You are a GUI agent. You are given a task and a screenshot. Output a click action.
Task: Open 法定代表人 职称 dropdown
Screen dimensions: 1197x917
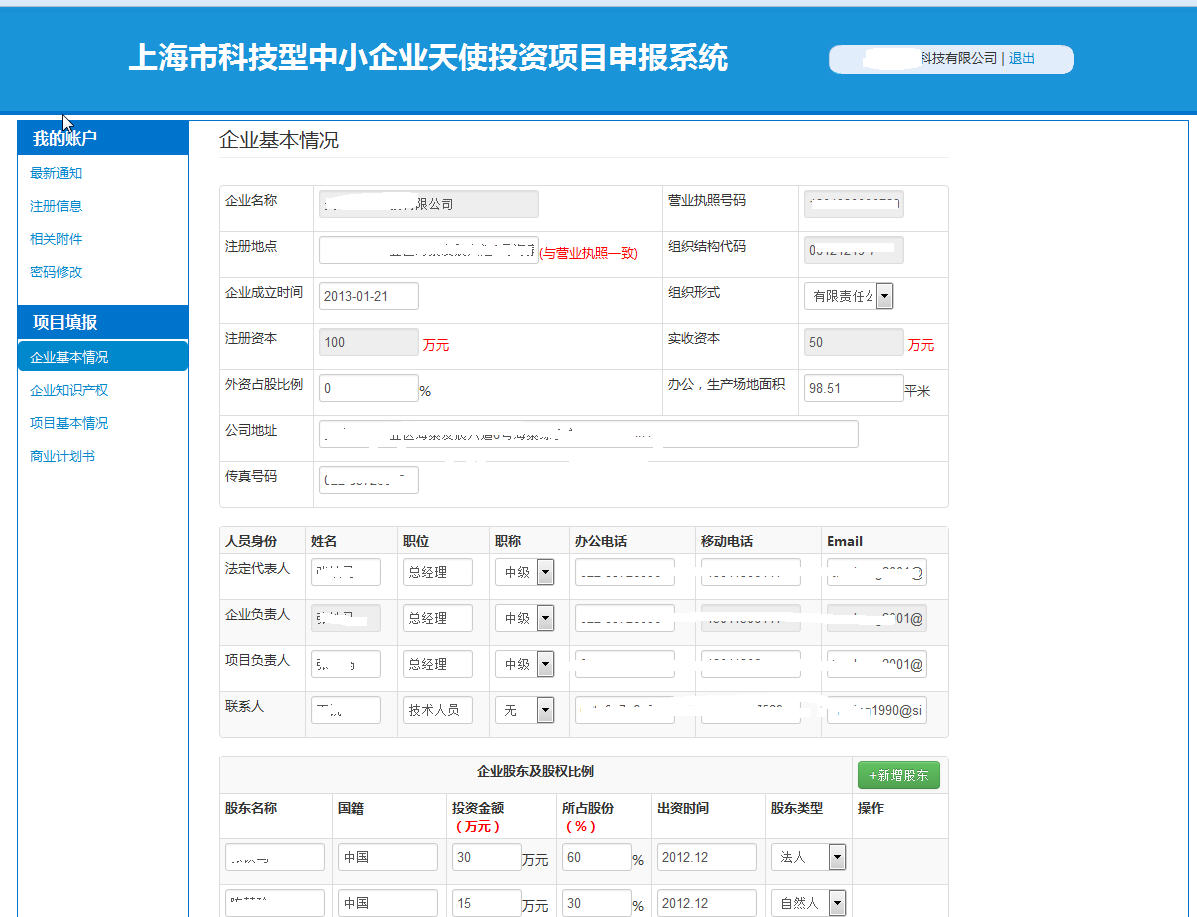point(545,572)
